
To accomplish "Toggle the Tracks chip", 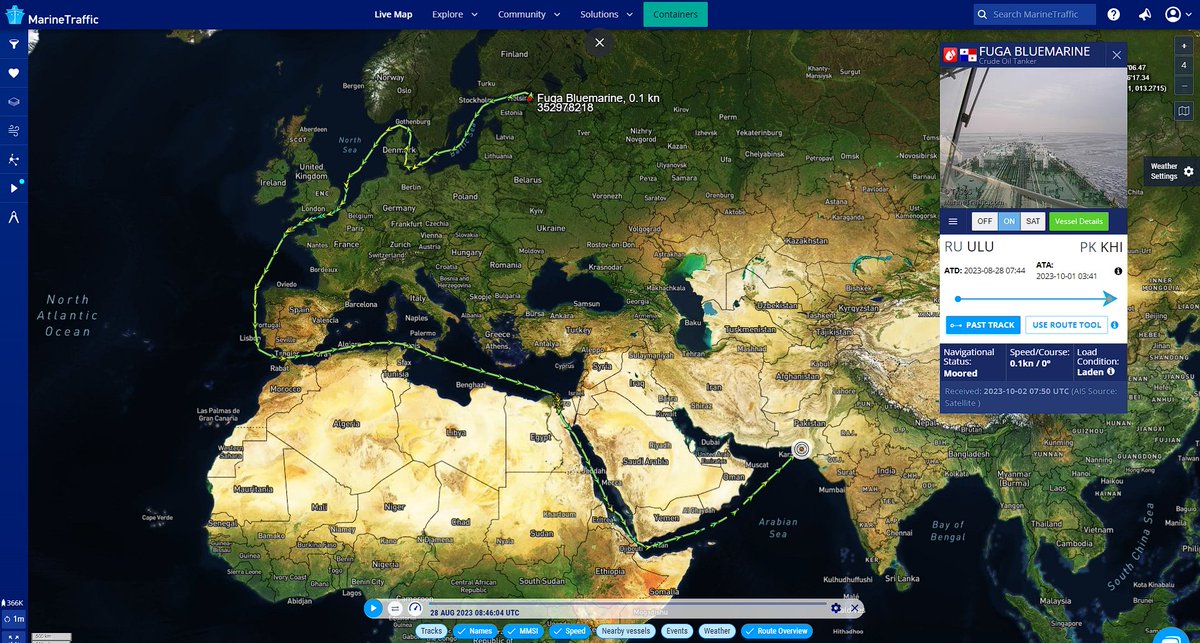I will tap(431, 631).
